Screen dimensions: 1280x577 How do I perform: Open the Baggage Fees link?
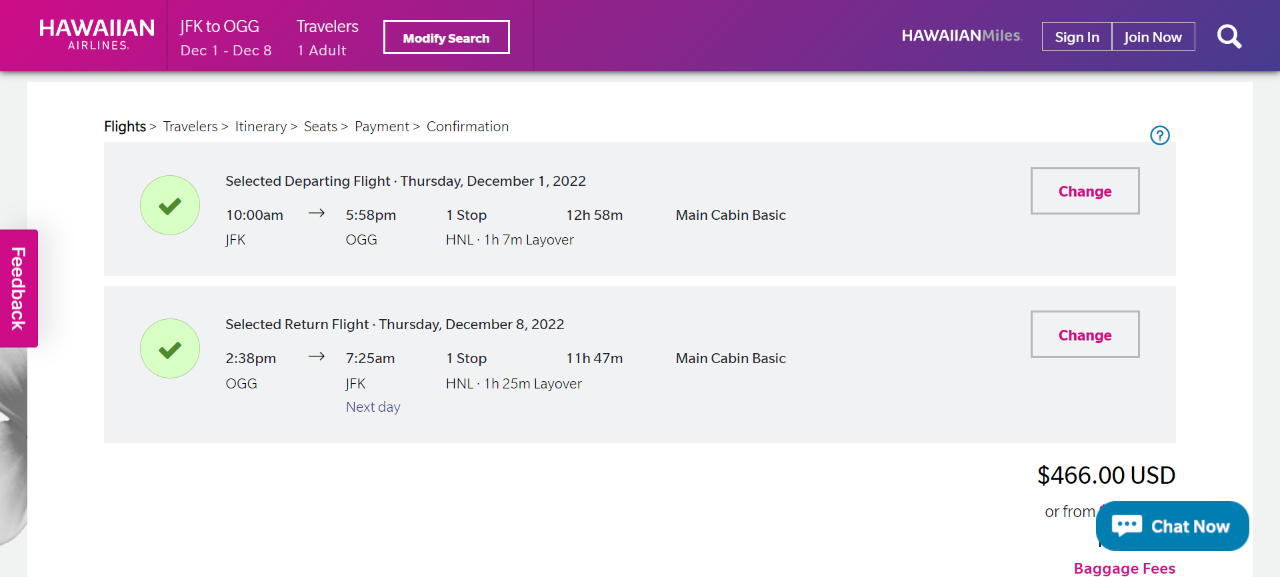click(x=1124, y=568)
